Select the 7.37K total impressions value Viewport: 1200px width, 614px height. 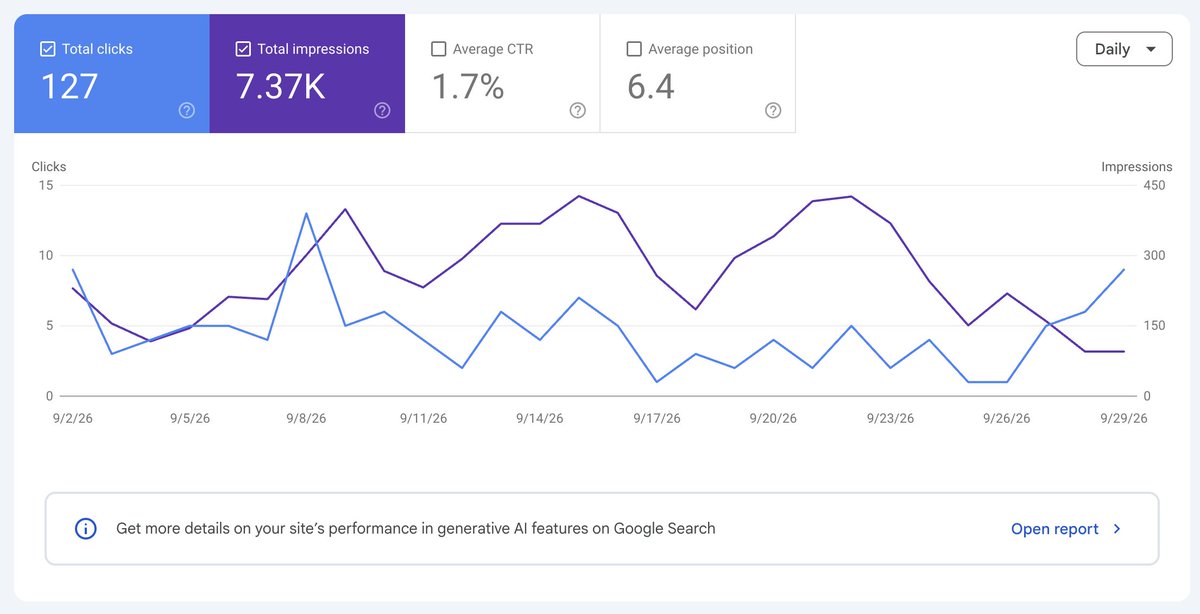281,87
